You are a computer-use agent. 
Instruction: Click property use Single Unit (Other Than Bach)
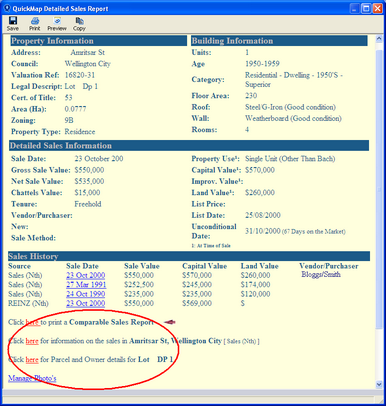coord(290,159)
